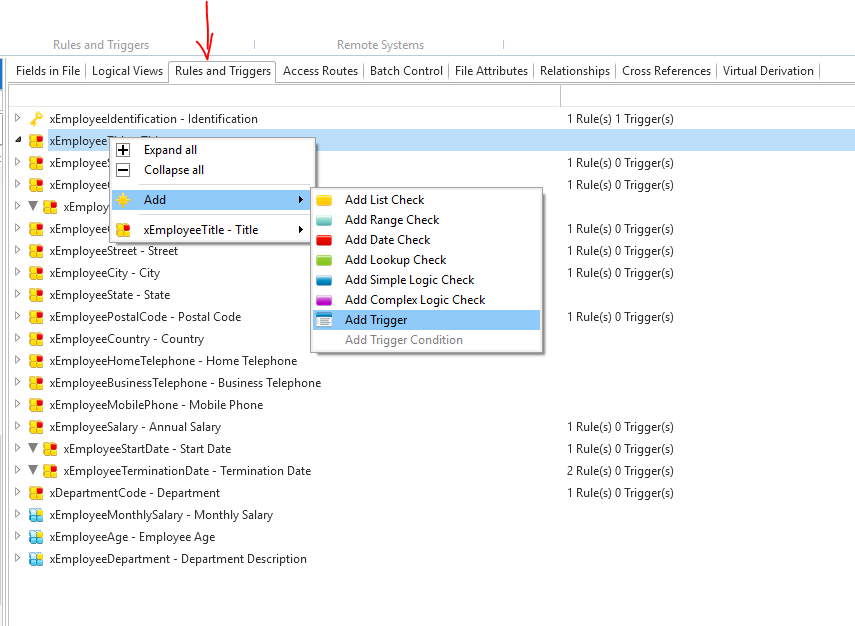Click the field icon beside xEmployeeHomeTelephone

36,361
